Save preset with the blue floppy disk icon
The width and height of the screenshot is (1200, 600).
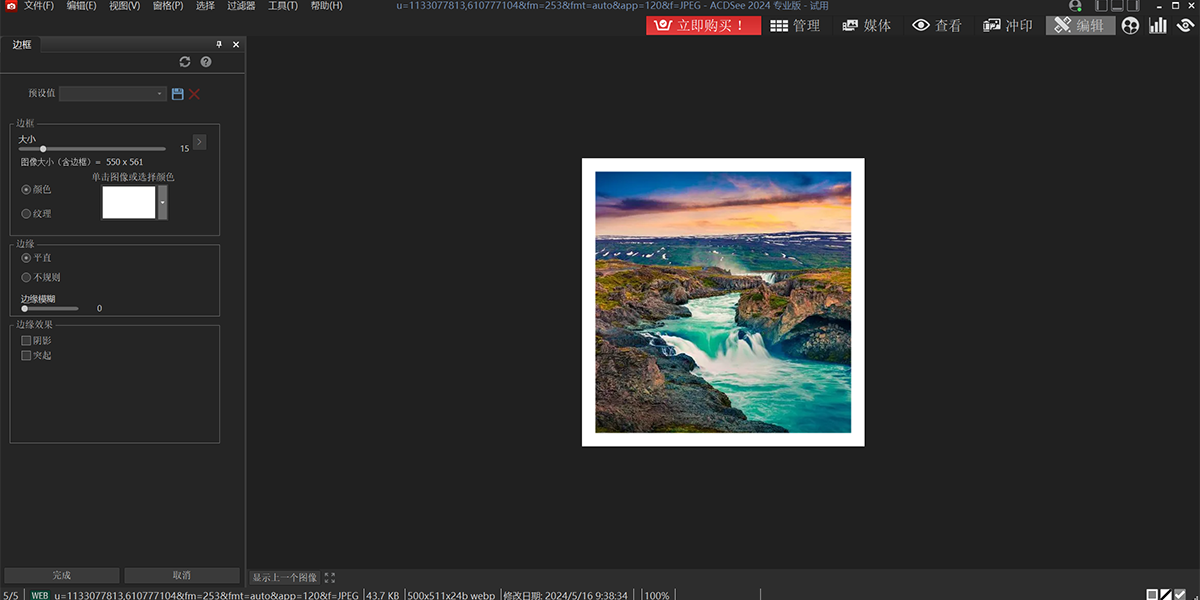(x=178, y=94)
